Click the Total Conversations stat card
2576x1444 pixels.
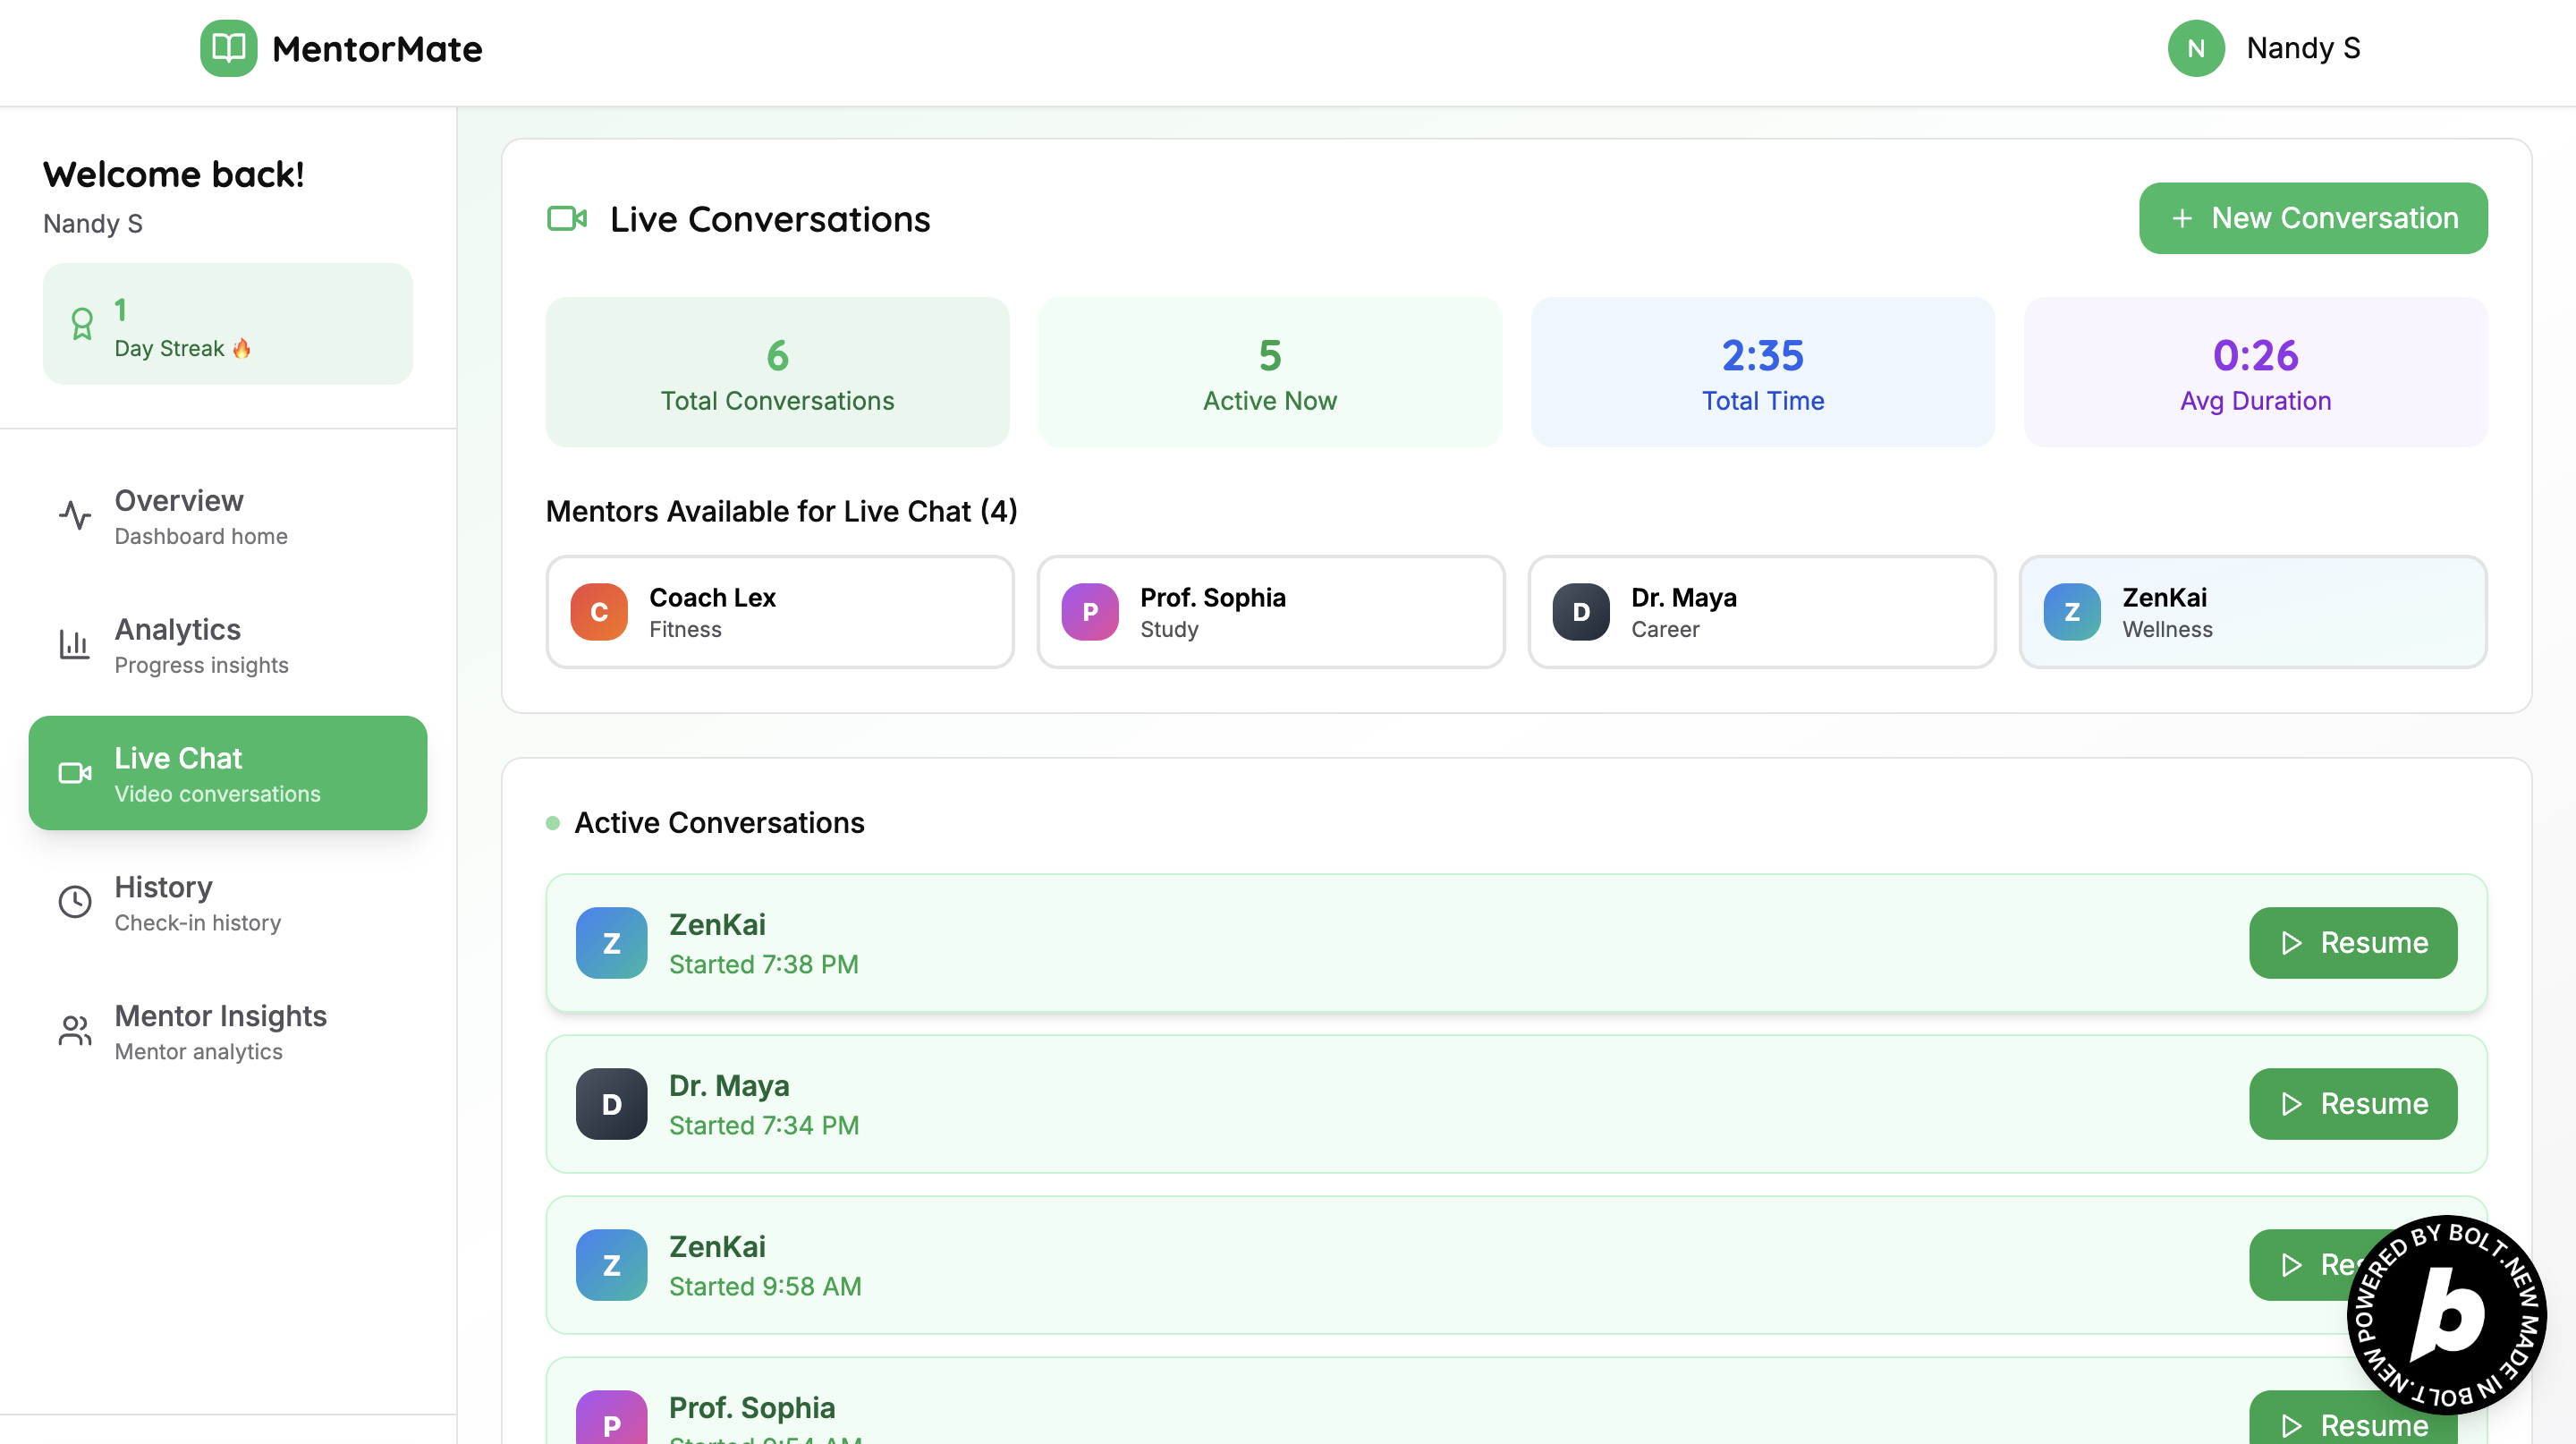click(x=777, y=372)
